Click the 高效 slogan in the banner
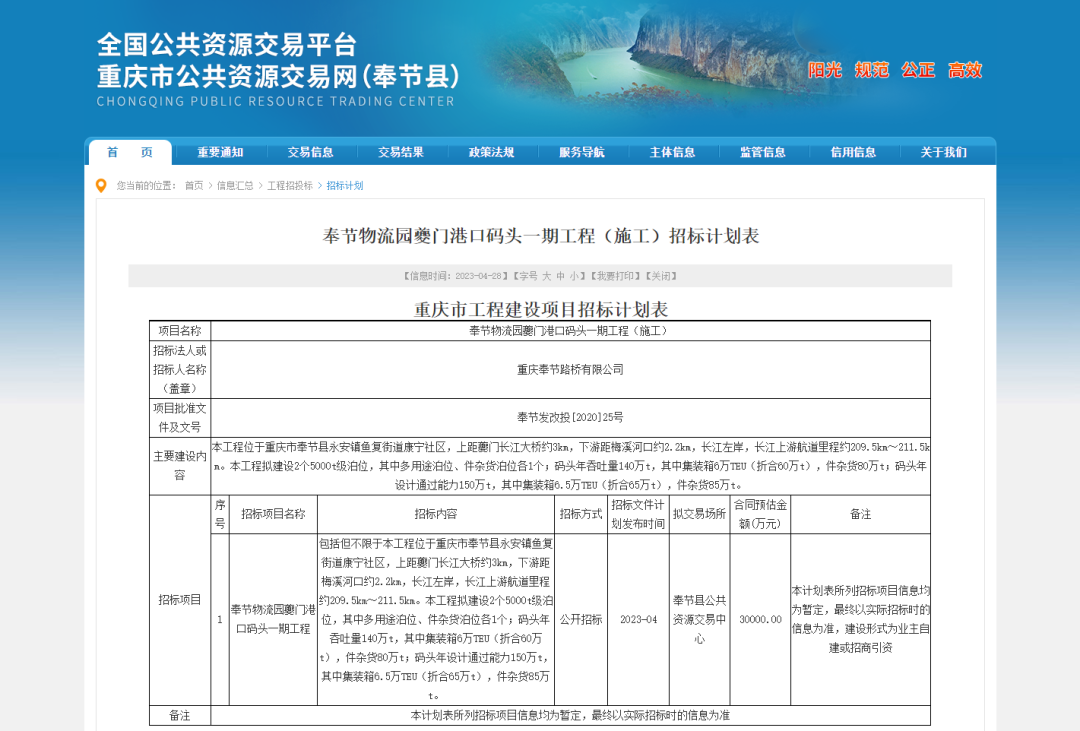This screenshot has height=731, width=1080. click(x=965, y=70)
